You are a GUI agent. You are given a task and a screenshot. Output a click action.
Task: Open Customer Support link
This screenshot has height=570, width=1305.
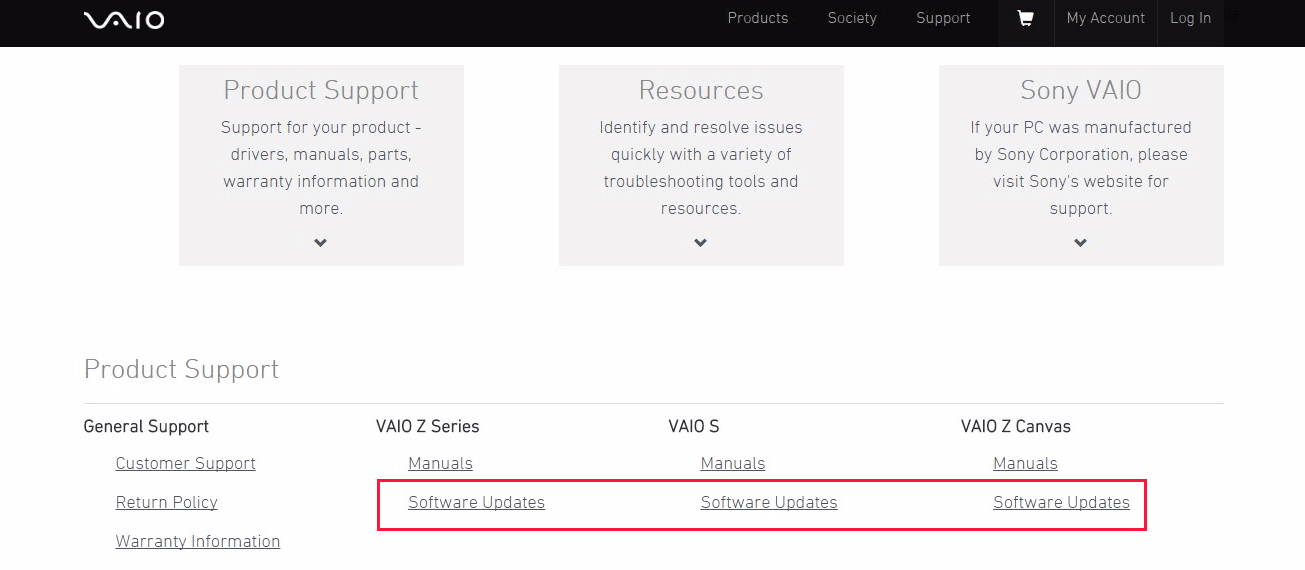point(186,463)
